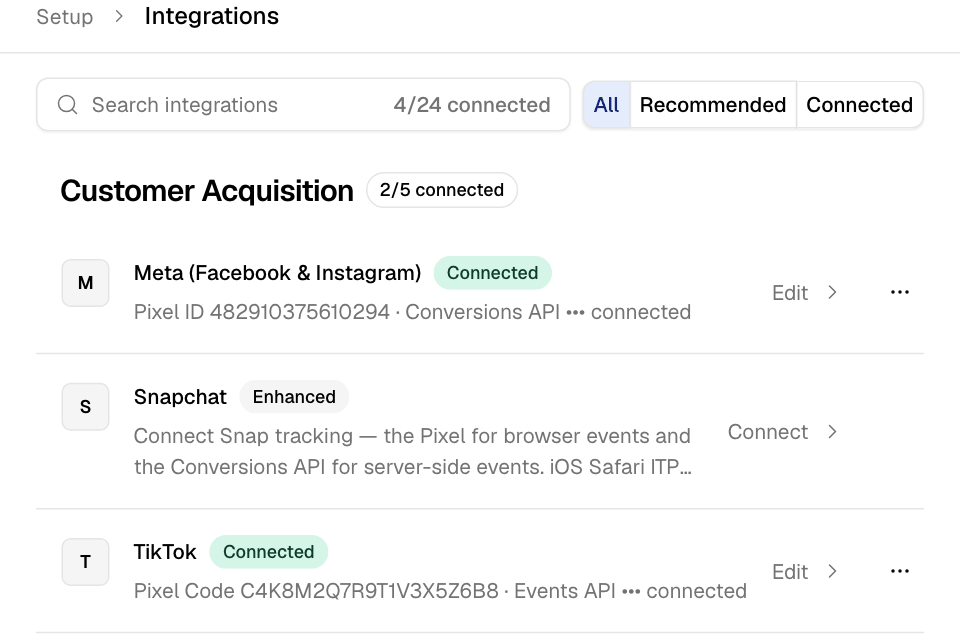960x640 pixels.
Task: Click the TikTok Connected status badge
Action: (268, 552)
